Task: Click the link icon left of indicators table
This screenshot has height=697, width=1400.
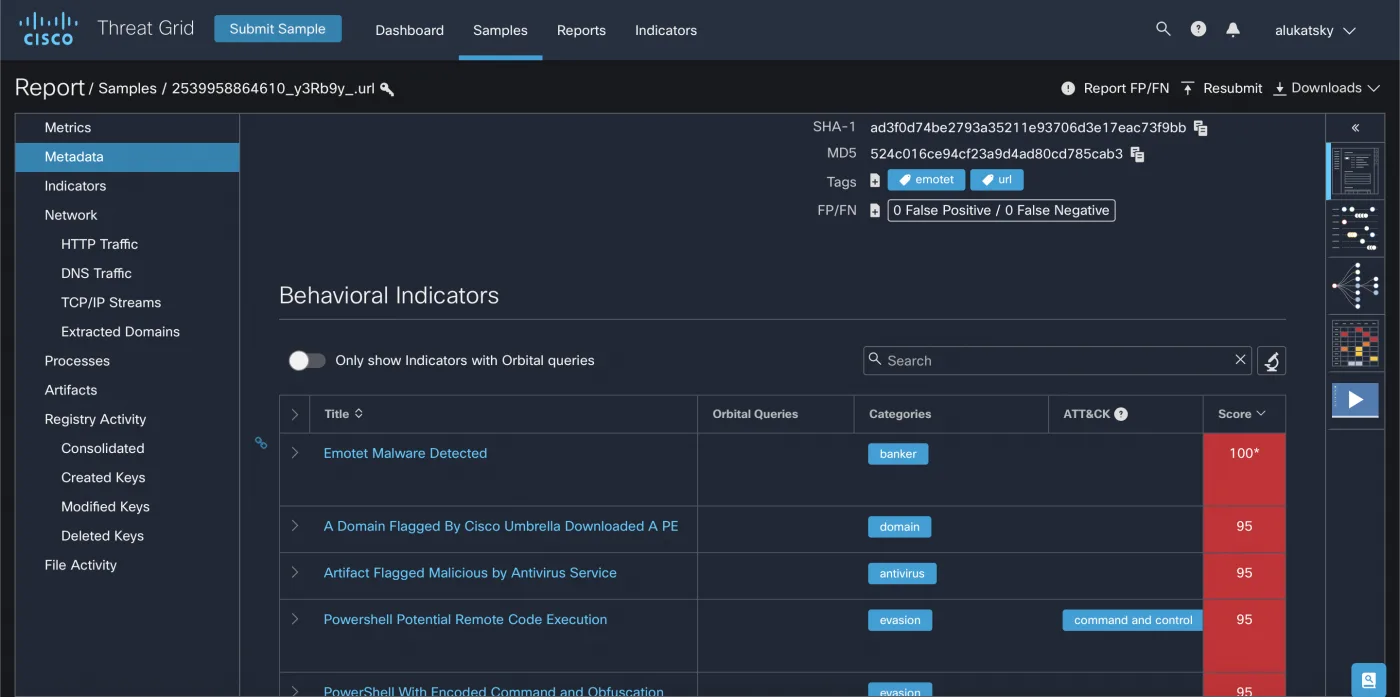Action: point(261,443)
